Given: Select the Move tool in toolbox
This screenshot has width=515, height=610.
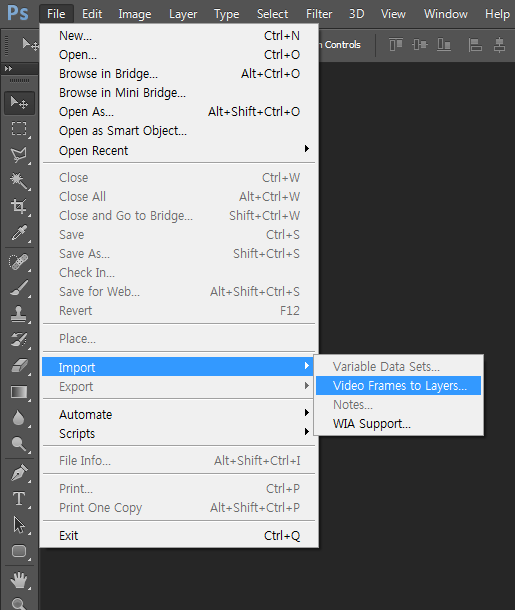Looking at the screenshot, I should click(19, 103).
